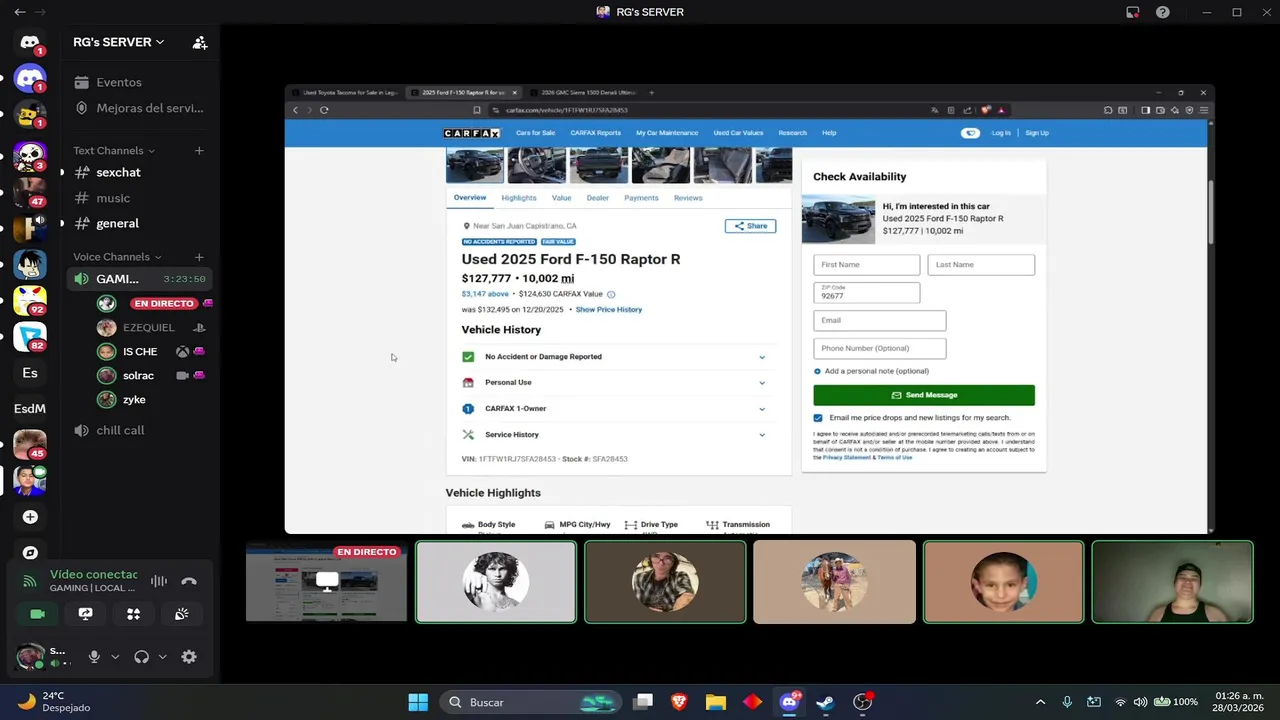Collapse the Text Channels category
This screenshot has height=720, width=1280.
pos(114,151)
